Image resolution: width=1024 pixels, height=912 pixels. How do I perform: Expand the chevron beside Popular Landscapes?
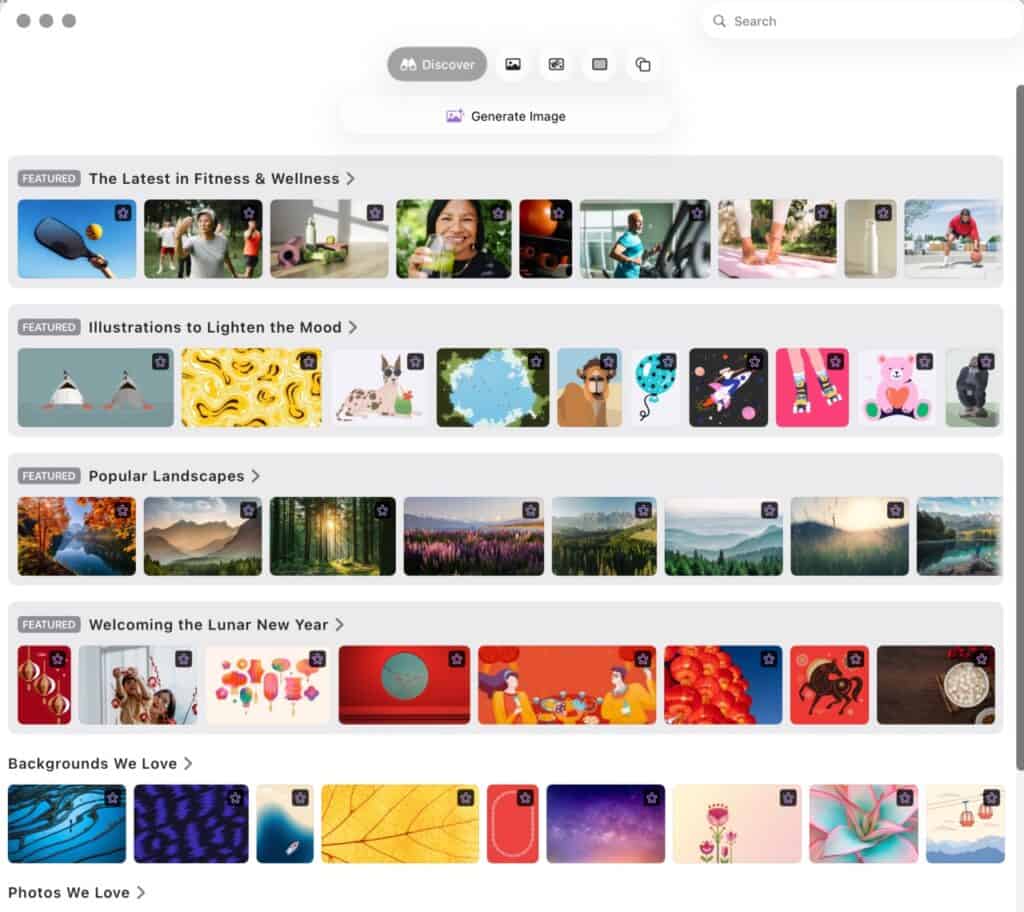(256, 476)
